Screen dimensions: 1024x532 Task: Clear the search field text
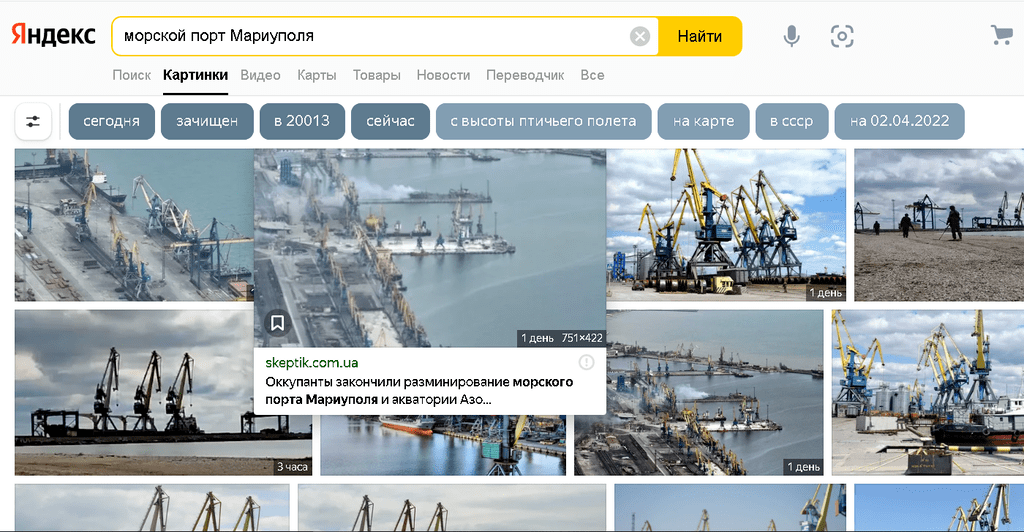coord(640,37)
